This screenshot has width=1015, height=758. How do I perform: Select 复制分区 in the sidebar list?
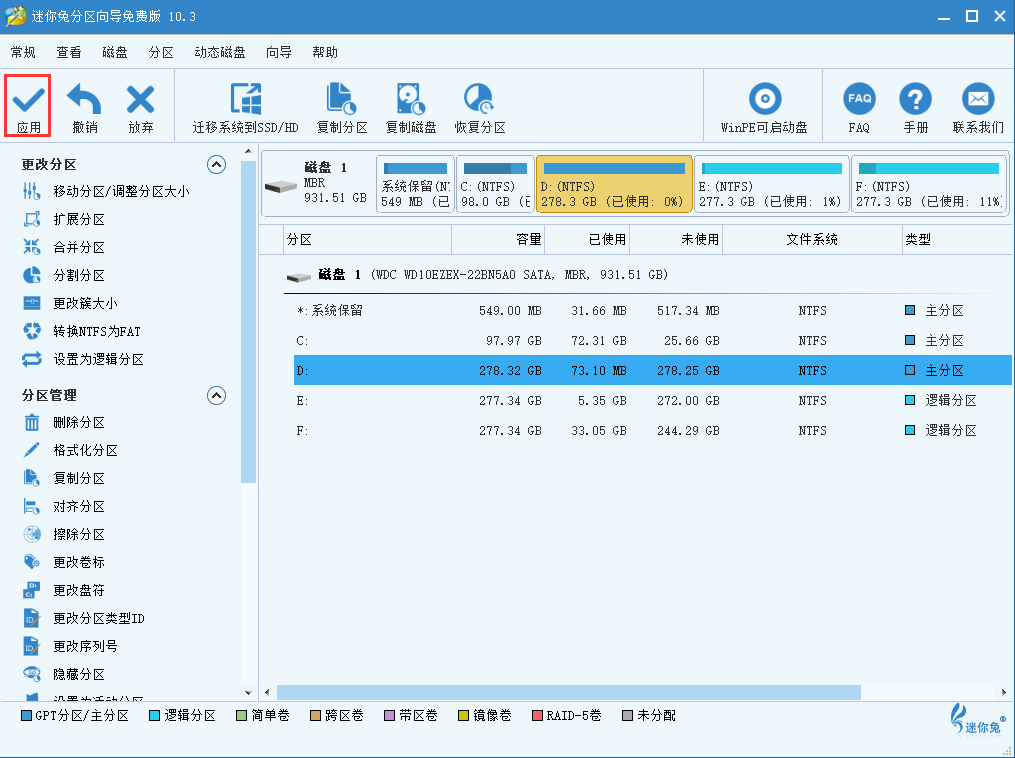[79, 478]
